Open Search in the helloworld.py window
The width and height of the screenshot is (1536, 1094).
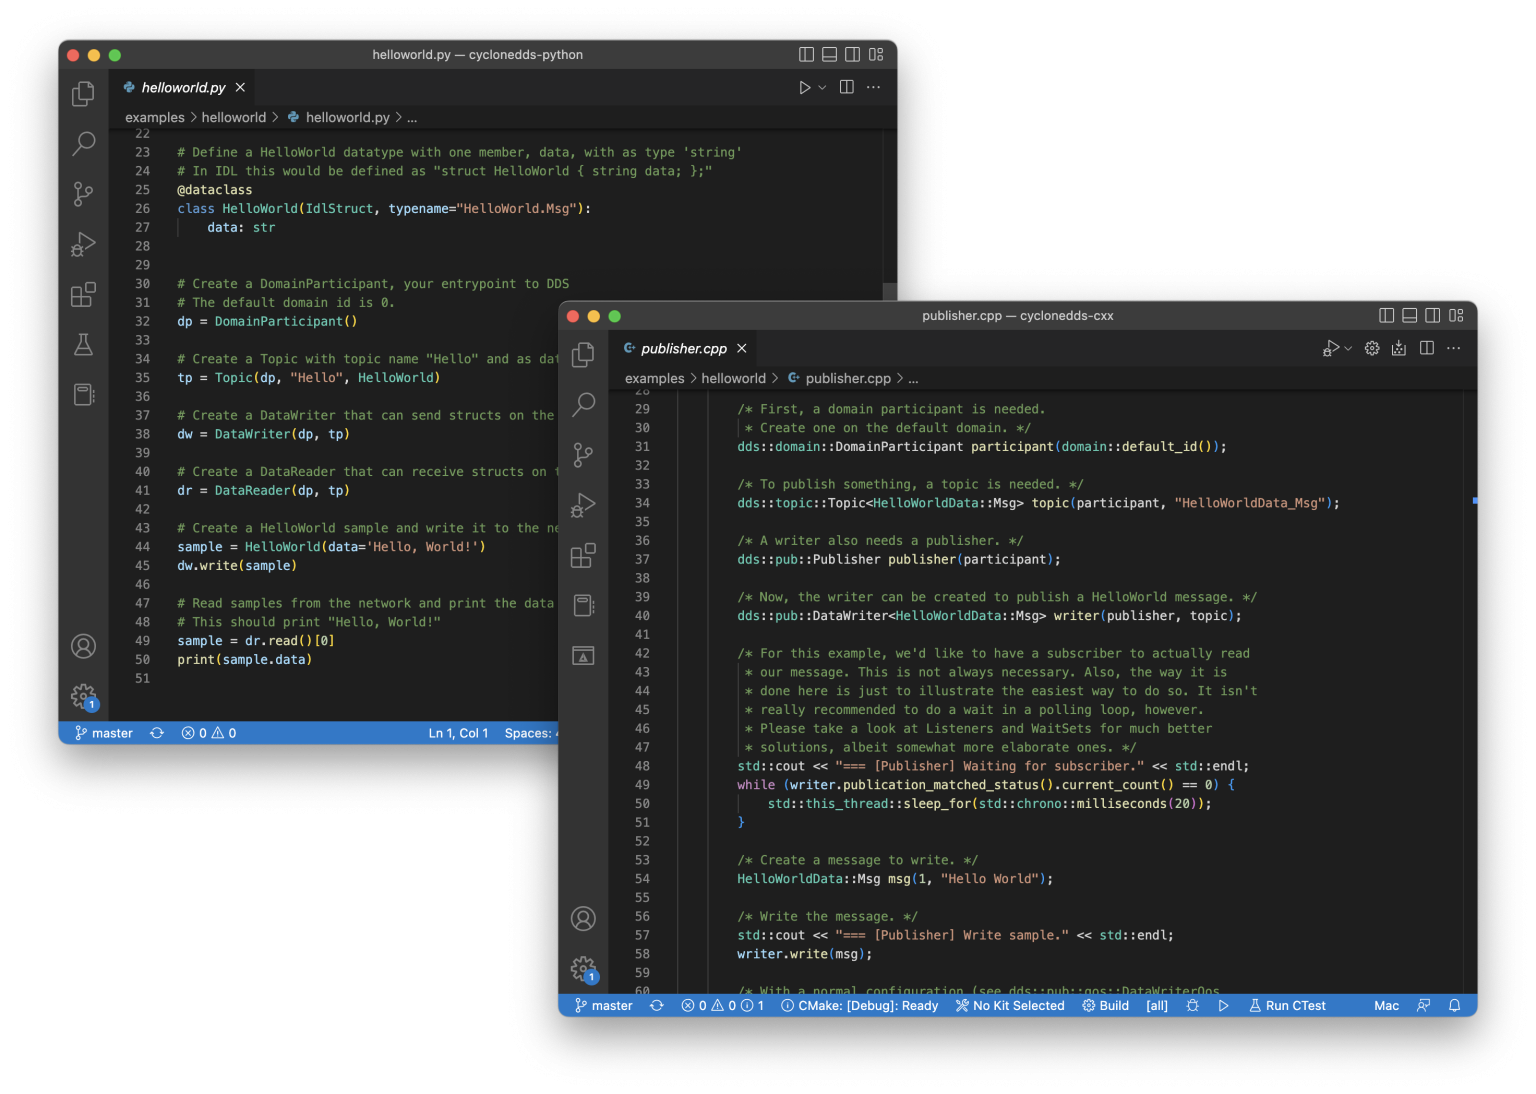[x=84, y=143]
